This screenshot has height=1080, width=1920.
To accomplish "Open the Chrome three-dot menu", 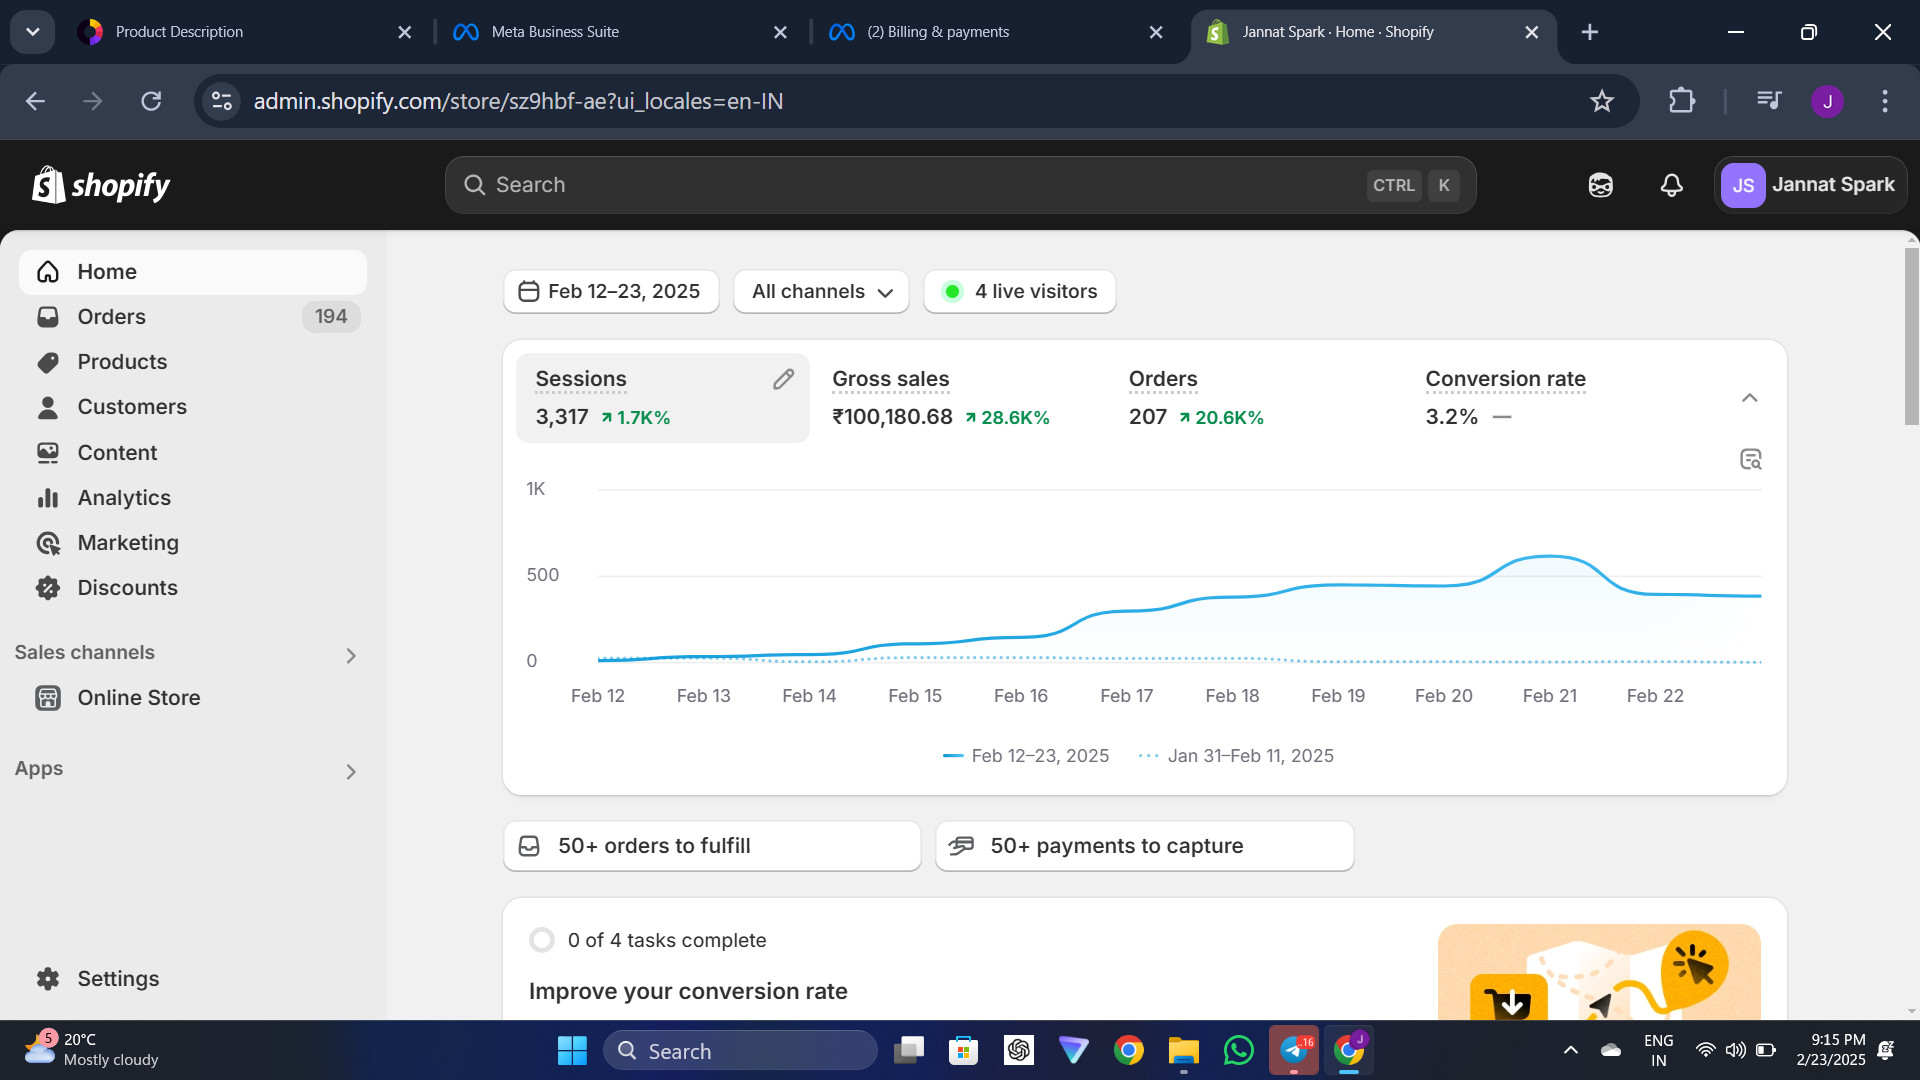I will (1885, 101).
